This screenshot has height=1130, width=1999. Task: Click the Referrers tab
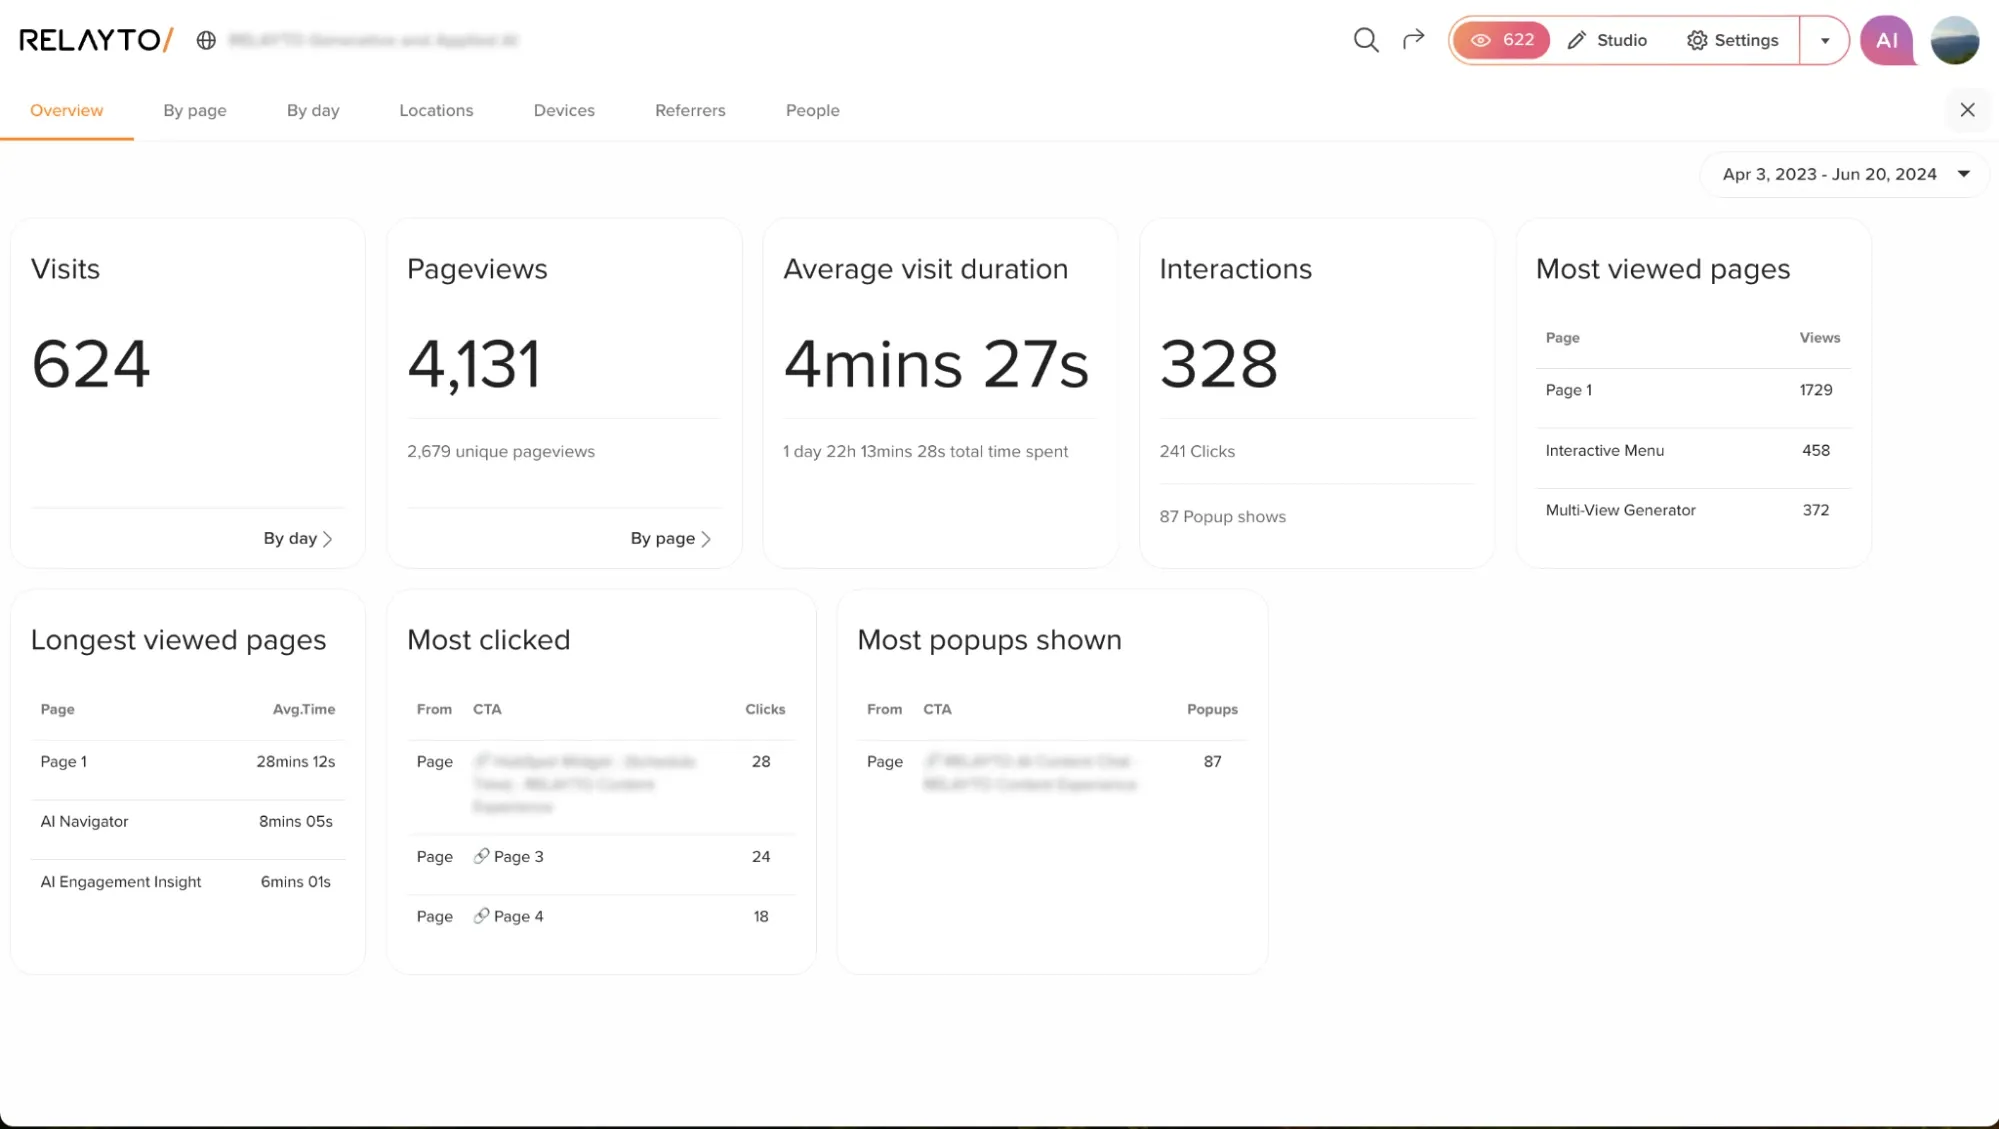point(691,110)
